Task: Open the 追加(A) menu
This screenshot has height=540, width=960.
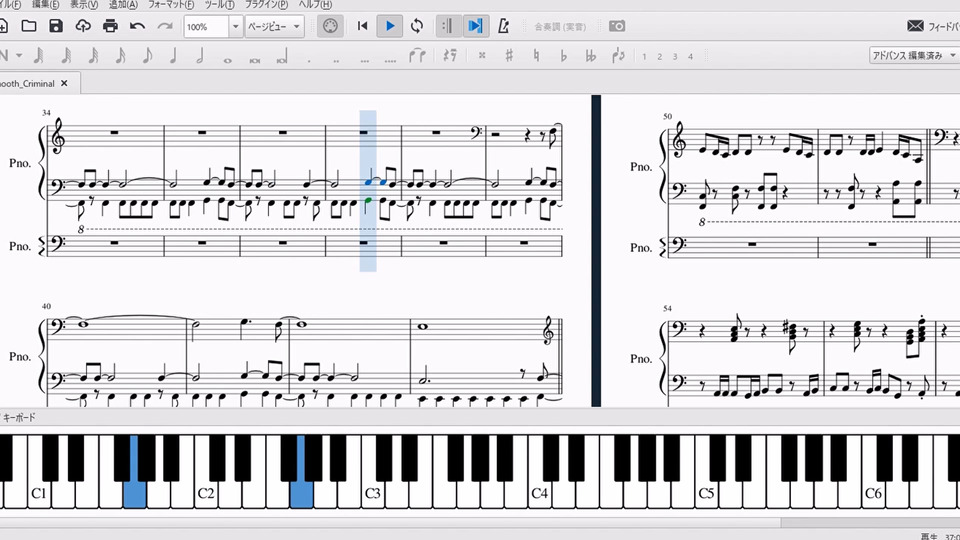Action: click(x=122, y=4)
